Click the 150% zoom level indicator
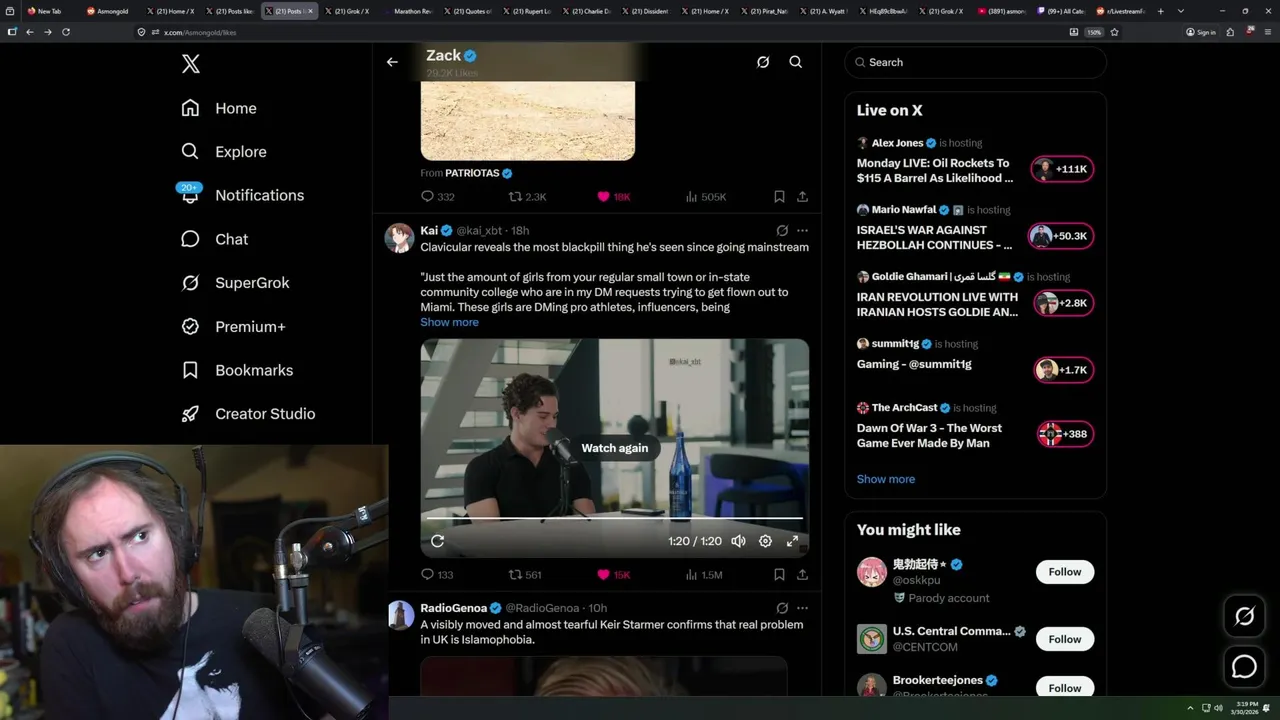 click(x=1094, y=32)
